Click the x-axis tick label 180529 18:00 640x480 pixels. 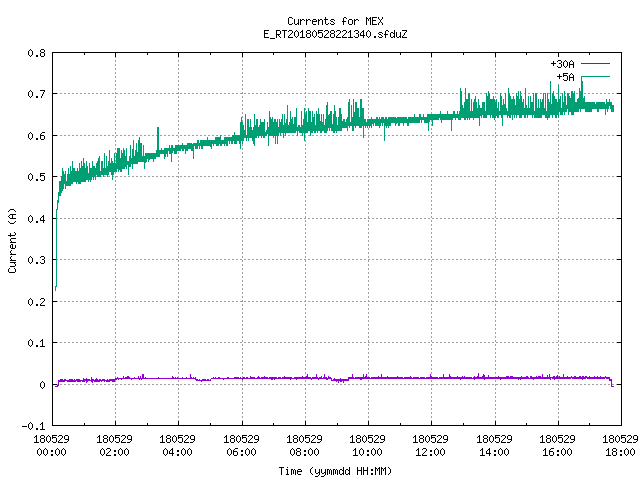(620, 446)
